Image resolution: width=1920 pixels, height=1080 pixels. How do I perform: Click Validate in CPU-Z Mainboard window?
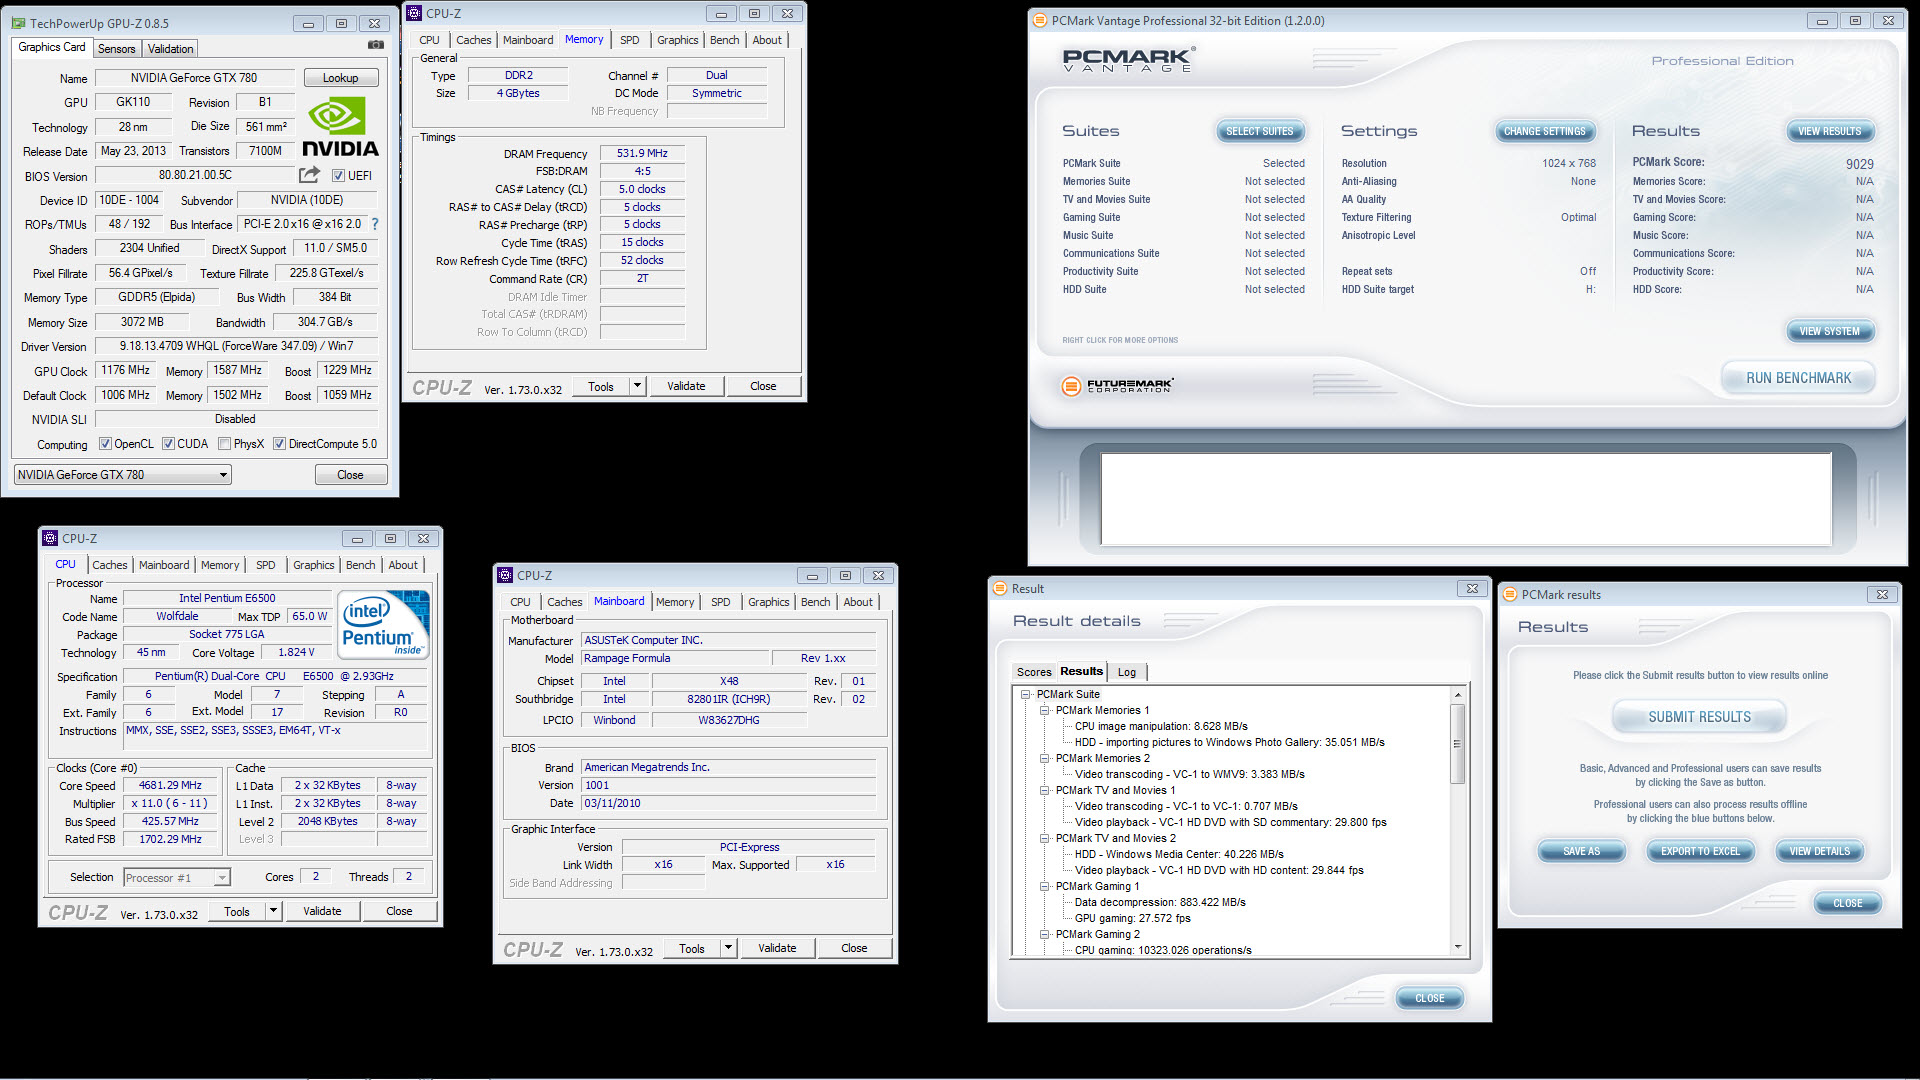pos(777,948)
